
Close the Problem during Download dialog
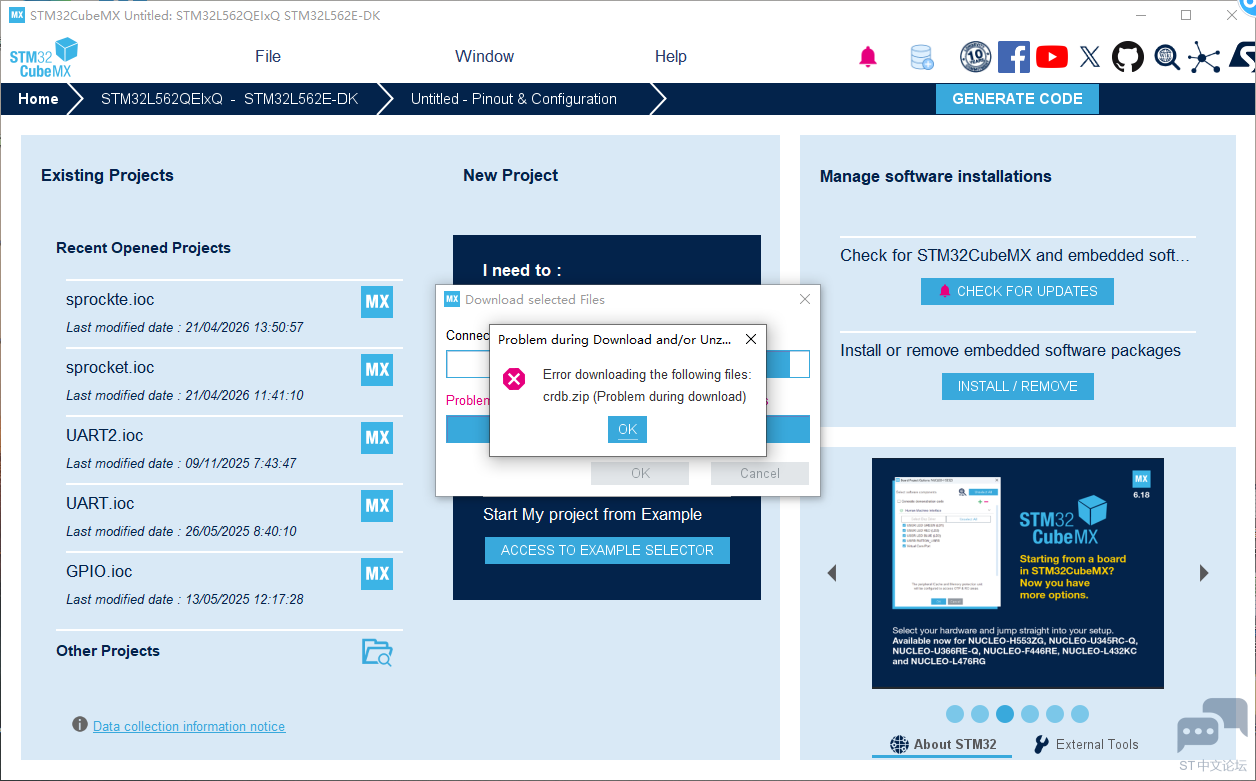751,339
